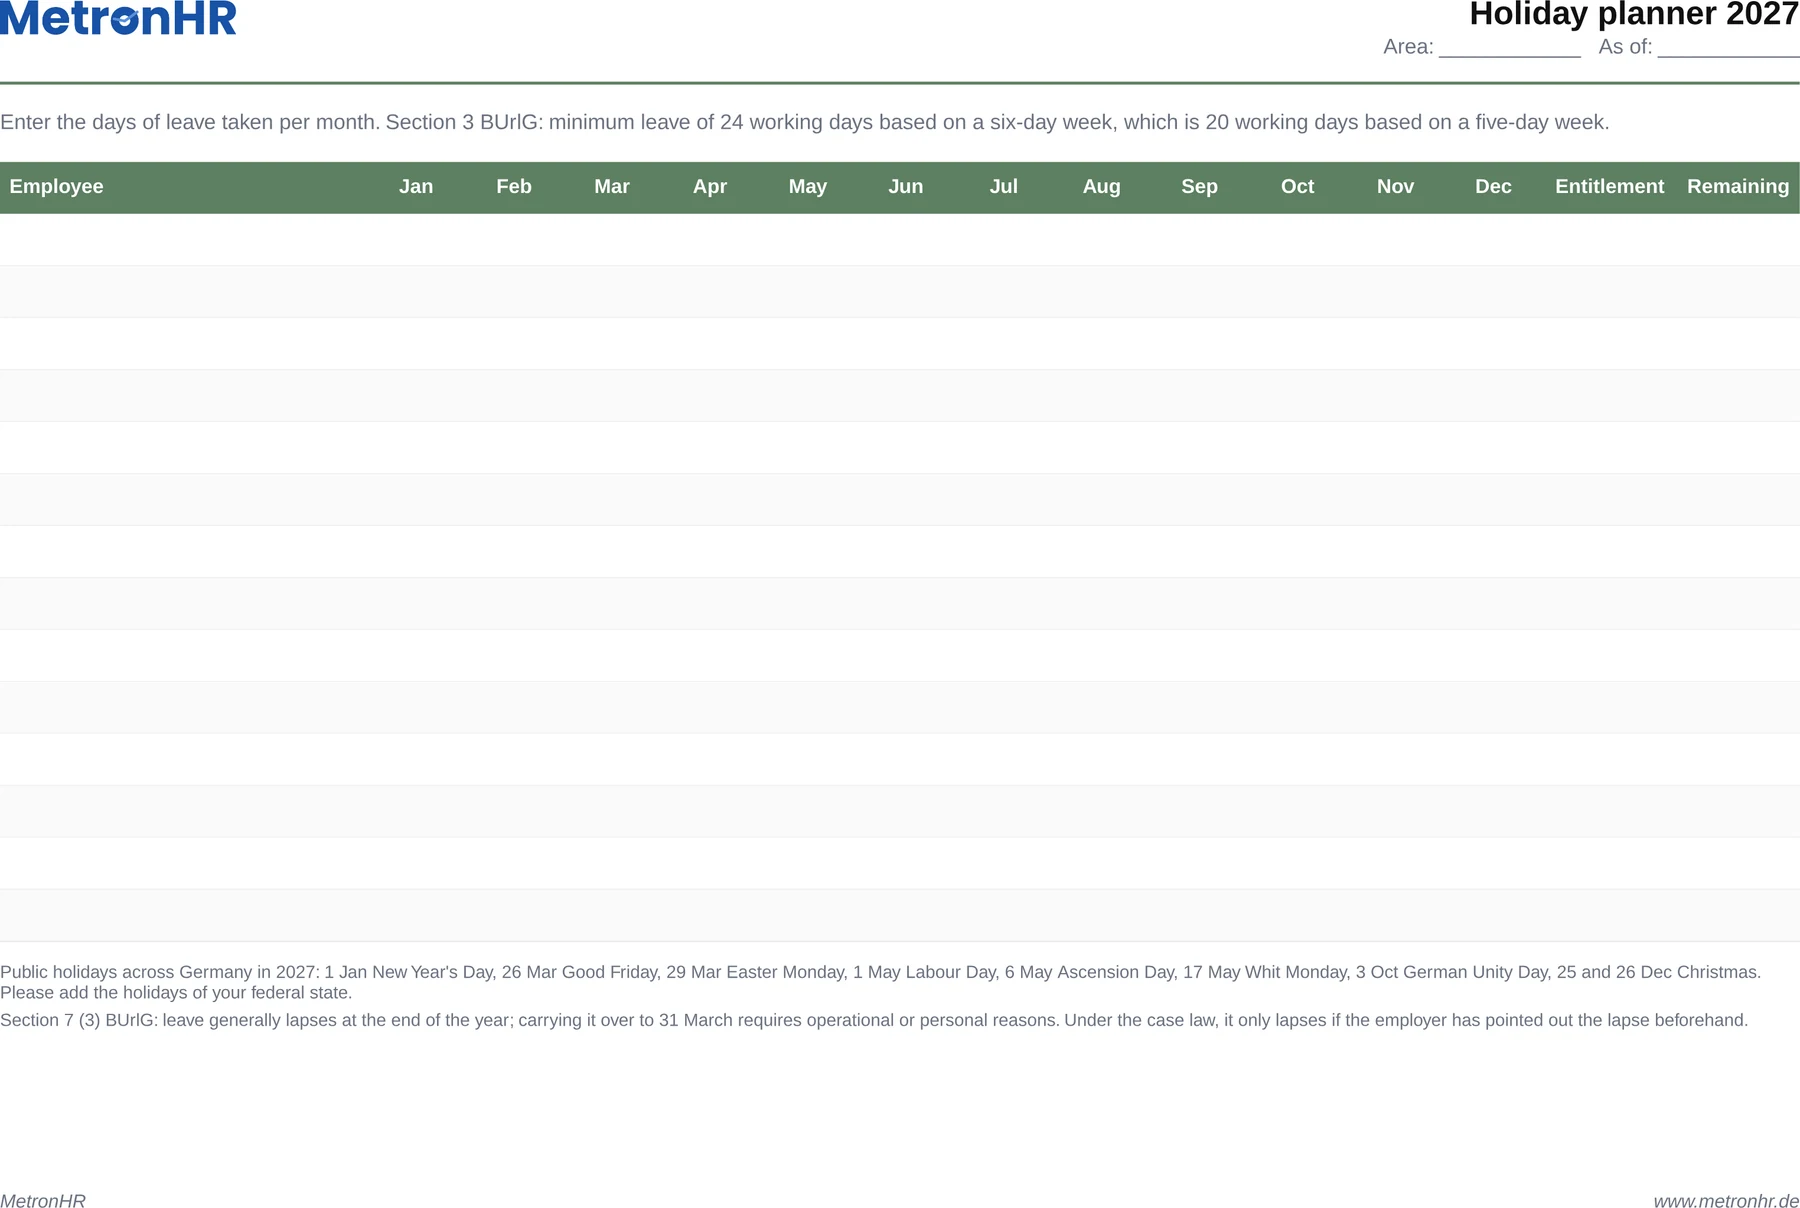Click the MetronHR footer text
Screen dimensions: 1800x1208
[x=43, y=1201]
